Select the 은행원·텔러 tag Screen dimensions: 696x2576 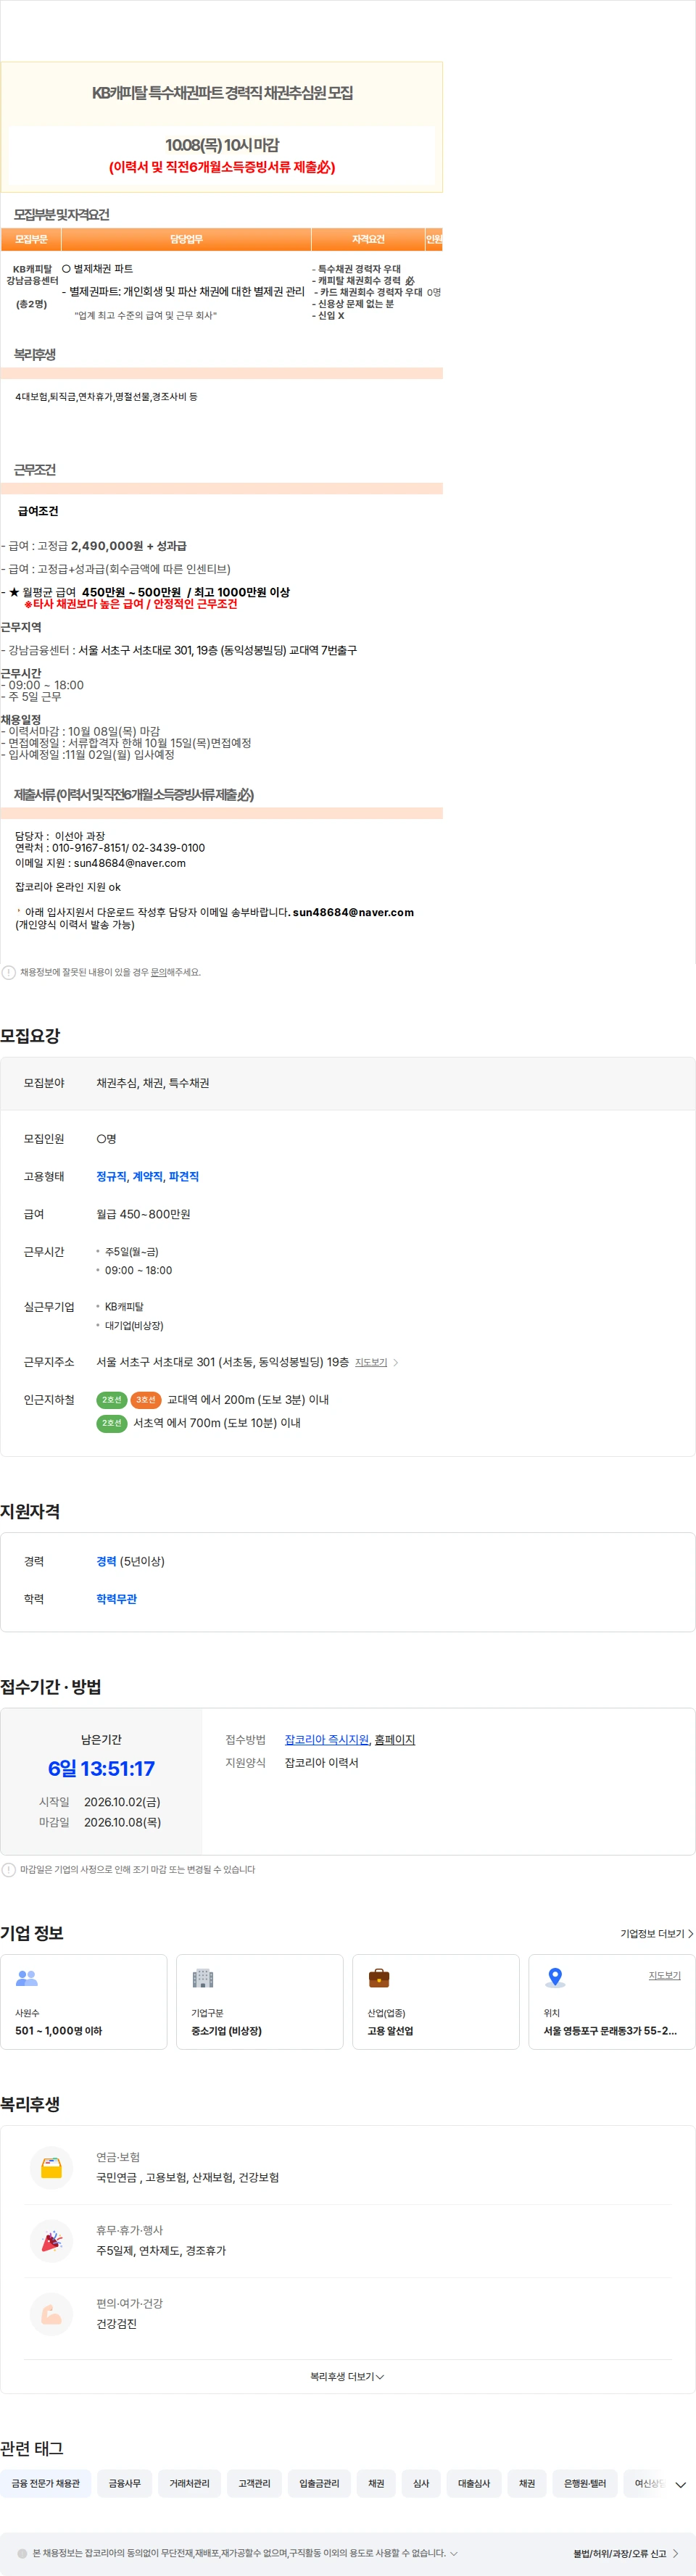585,2483
